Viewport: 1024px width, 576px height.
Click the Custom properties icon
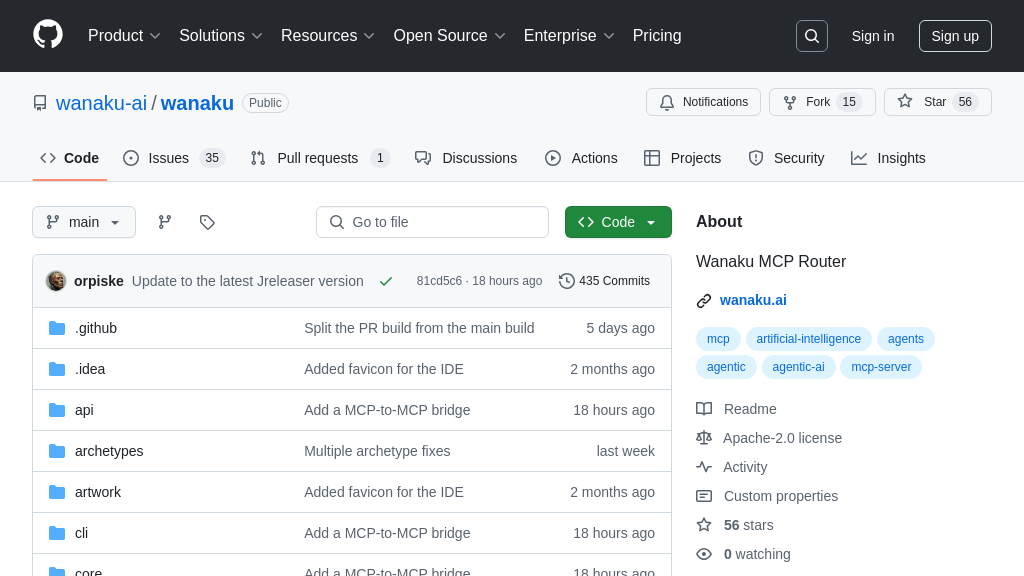(704, 496)
